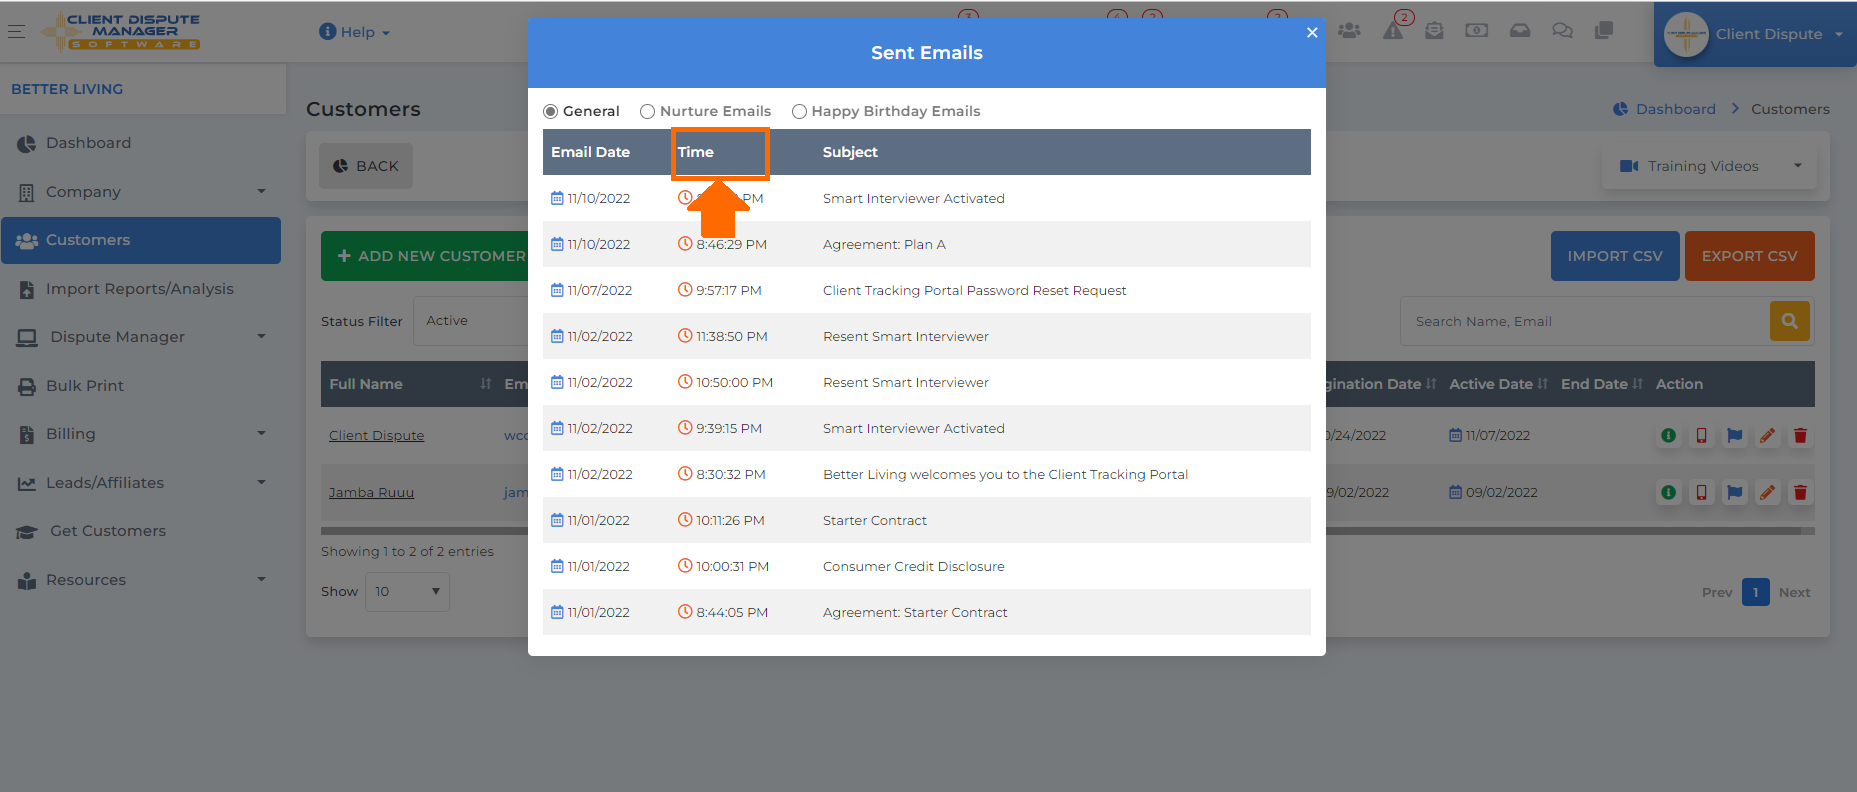Image resolution: width=1857 pixels, height=792 pixels.
Task: Click the Subject column header
Action: point(850,152)
